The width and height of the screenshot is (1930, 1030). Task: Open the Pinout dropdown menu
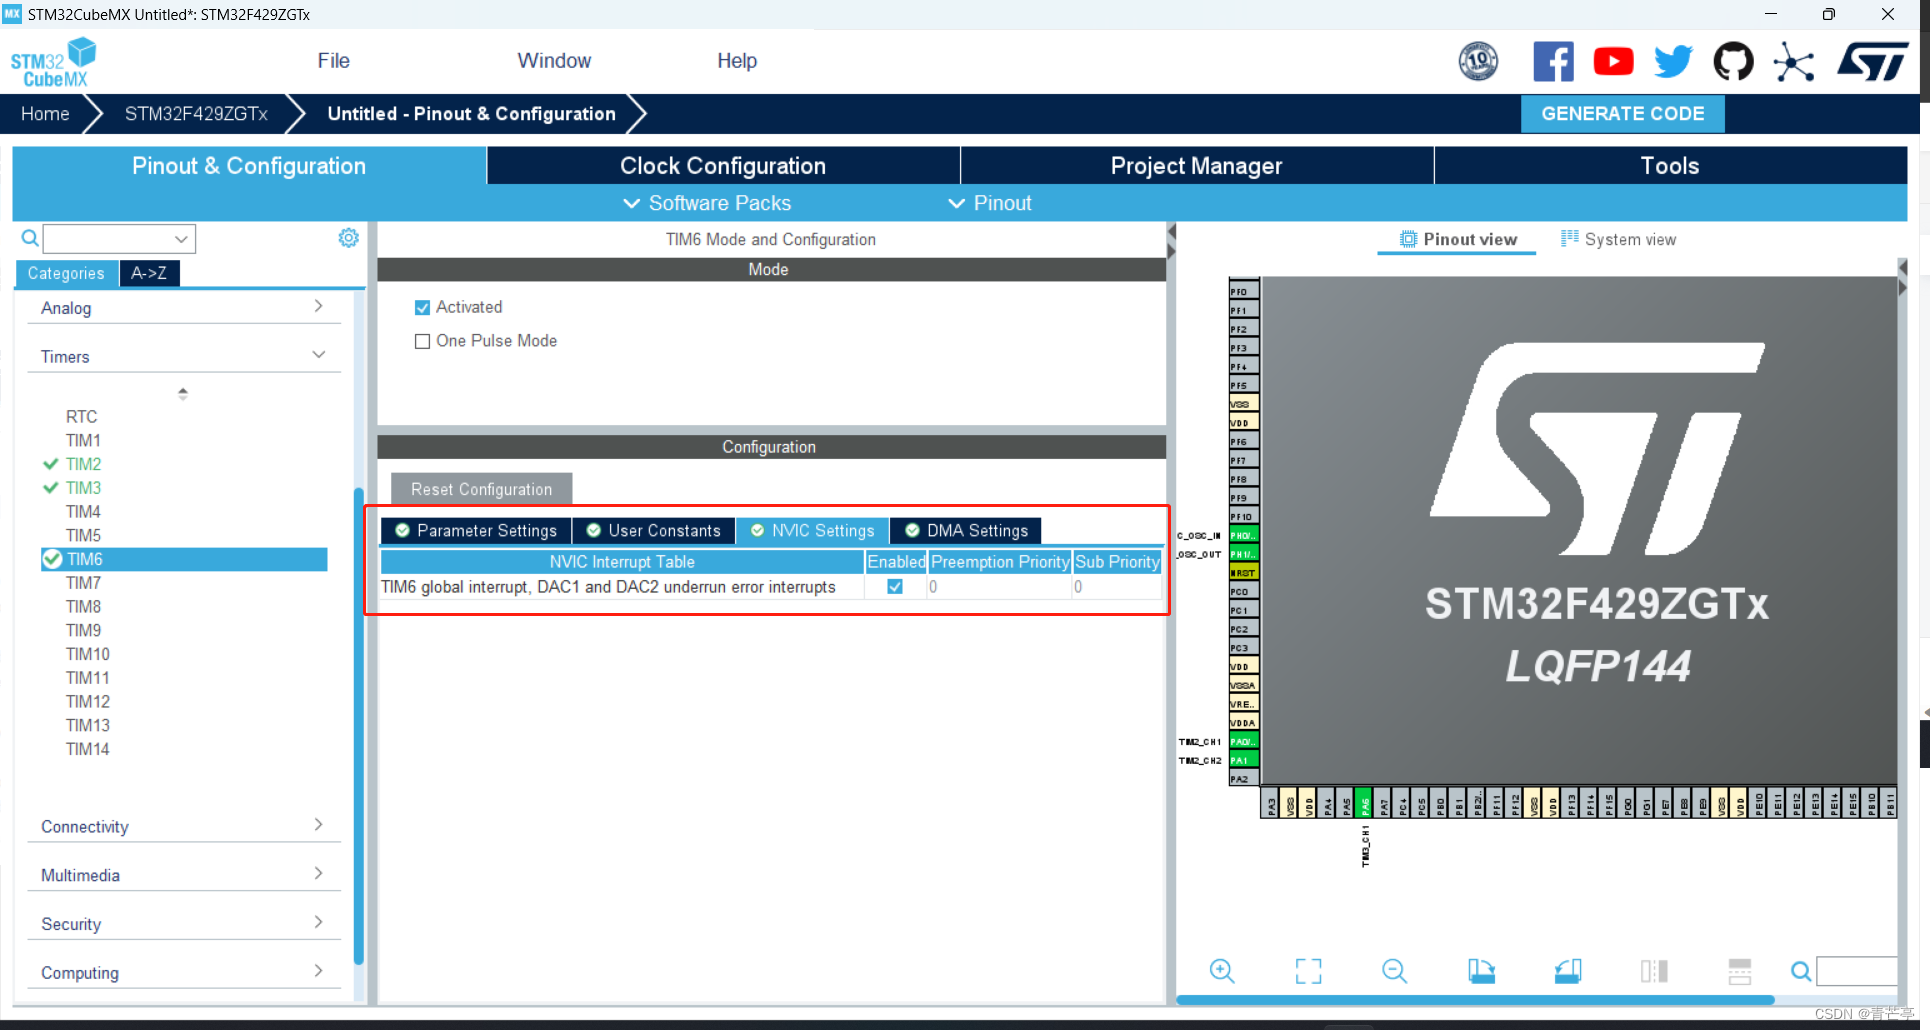(990, 203)
